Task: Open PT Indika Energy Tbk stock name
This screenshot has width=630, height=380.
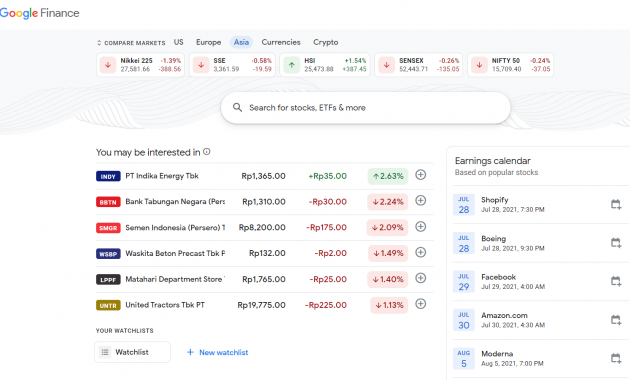Action: tap(162, 176)
